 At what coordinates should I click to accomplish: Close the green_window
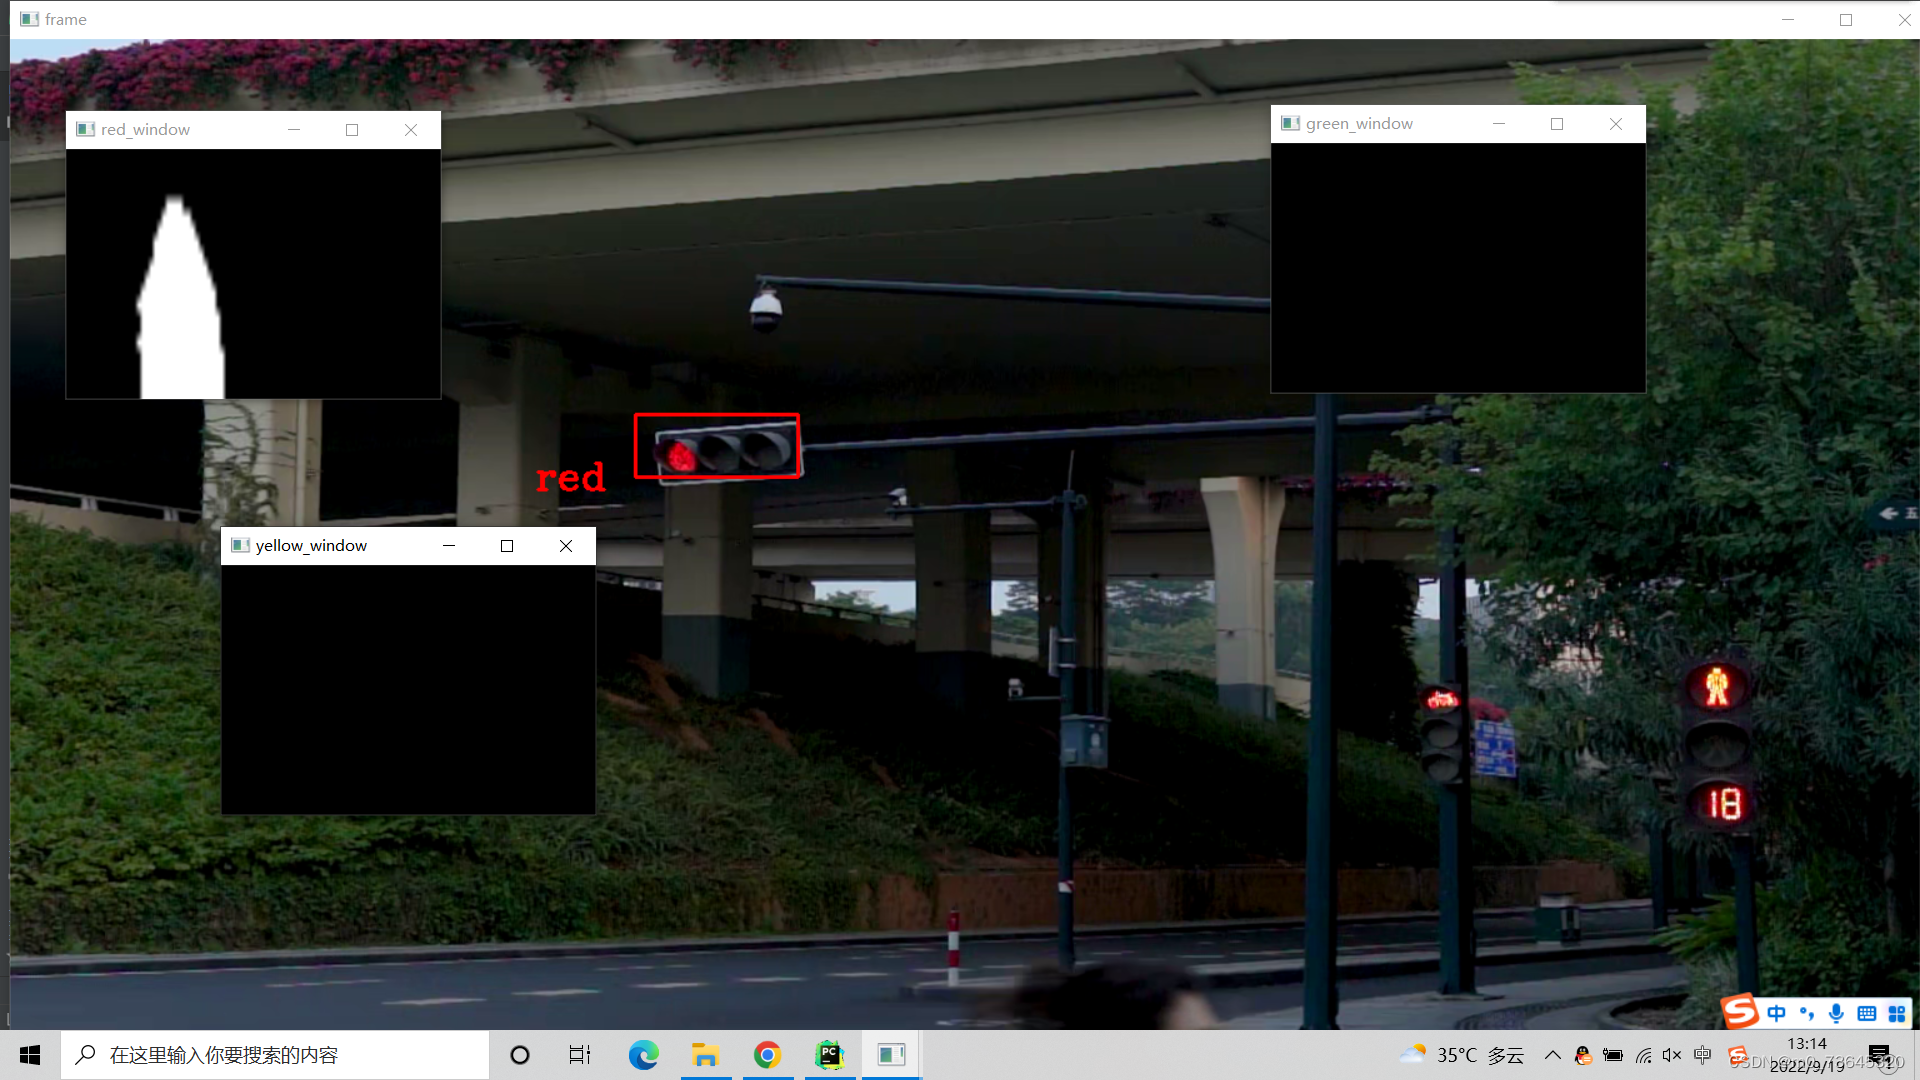[1616, 124]
